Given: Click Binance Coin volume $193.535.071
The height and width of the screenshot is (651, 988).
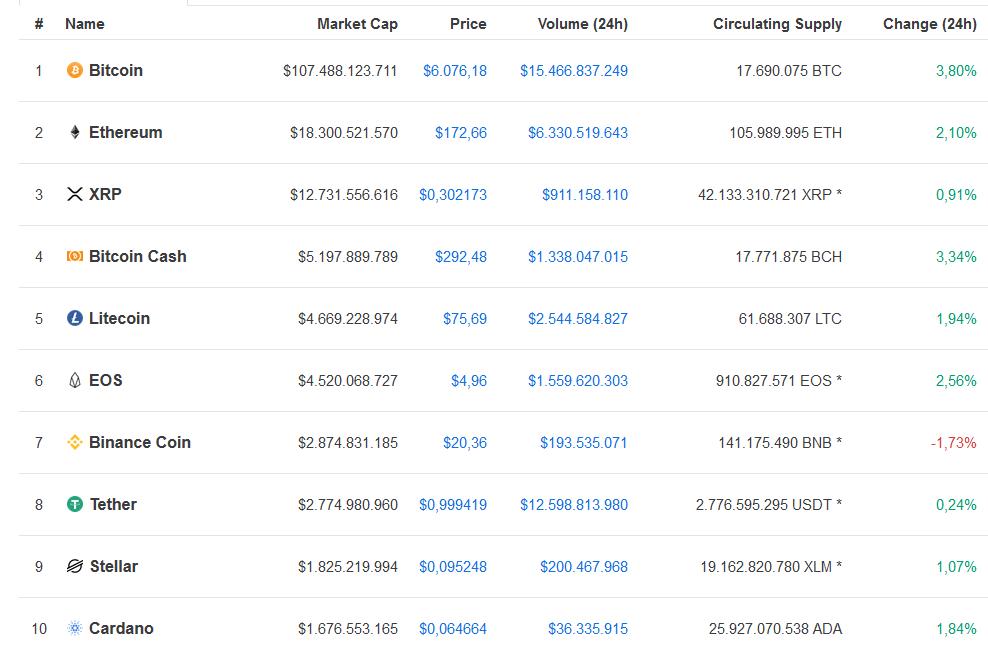Looking at the screenshot, I should pyautogui.click(x=583, y=443).
